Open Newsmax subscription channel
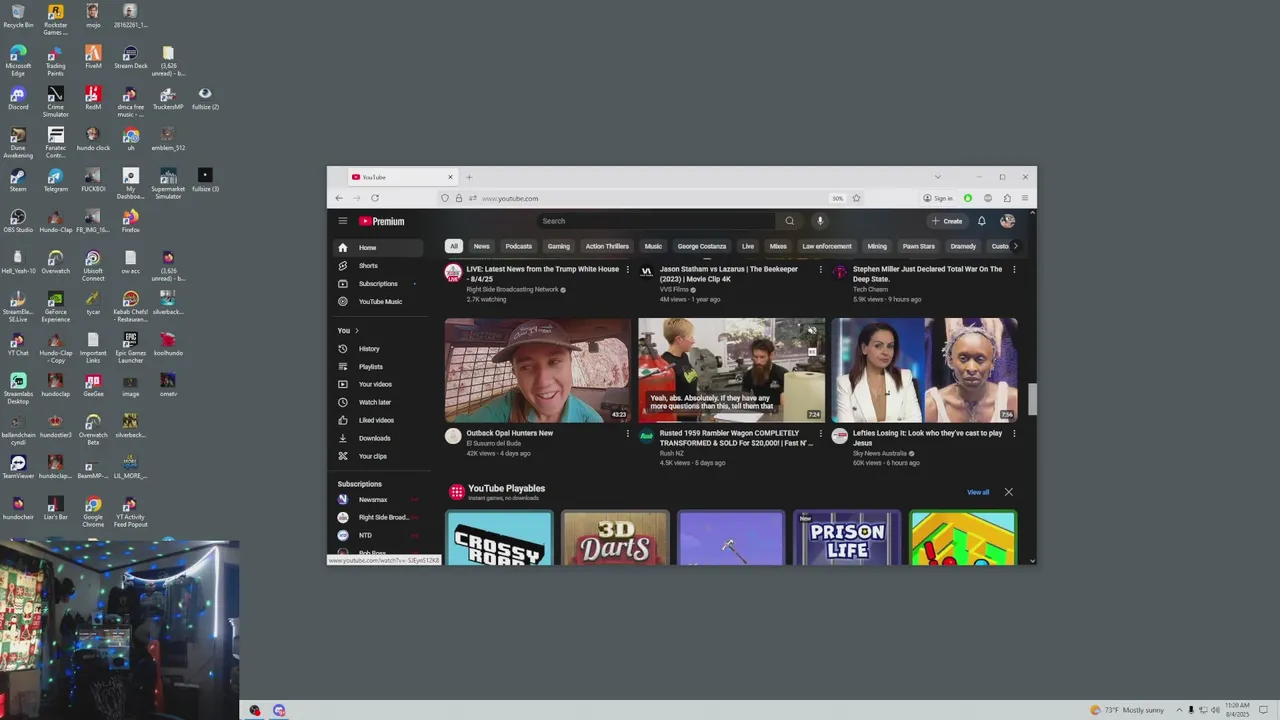The width and height of the screenshot is (1280, 720). point(378,500)
